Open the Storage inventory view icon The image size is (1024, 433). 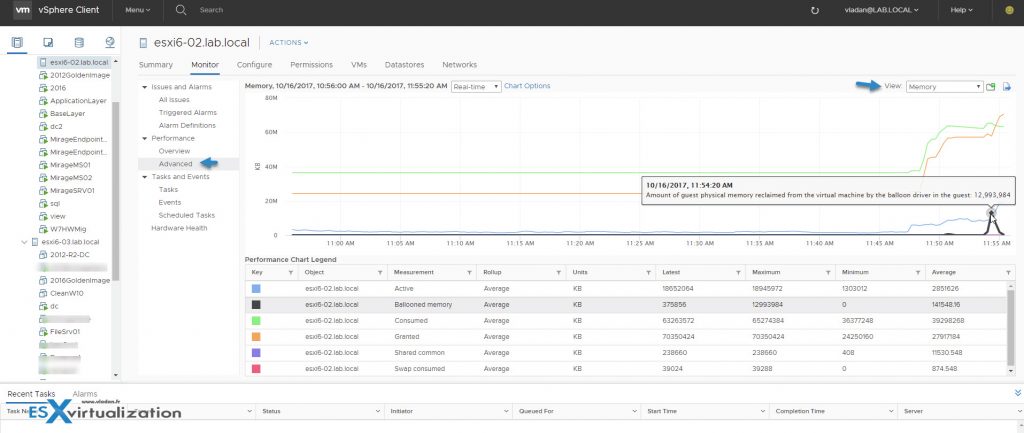coord(79,43)
